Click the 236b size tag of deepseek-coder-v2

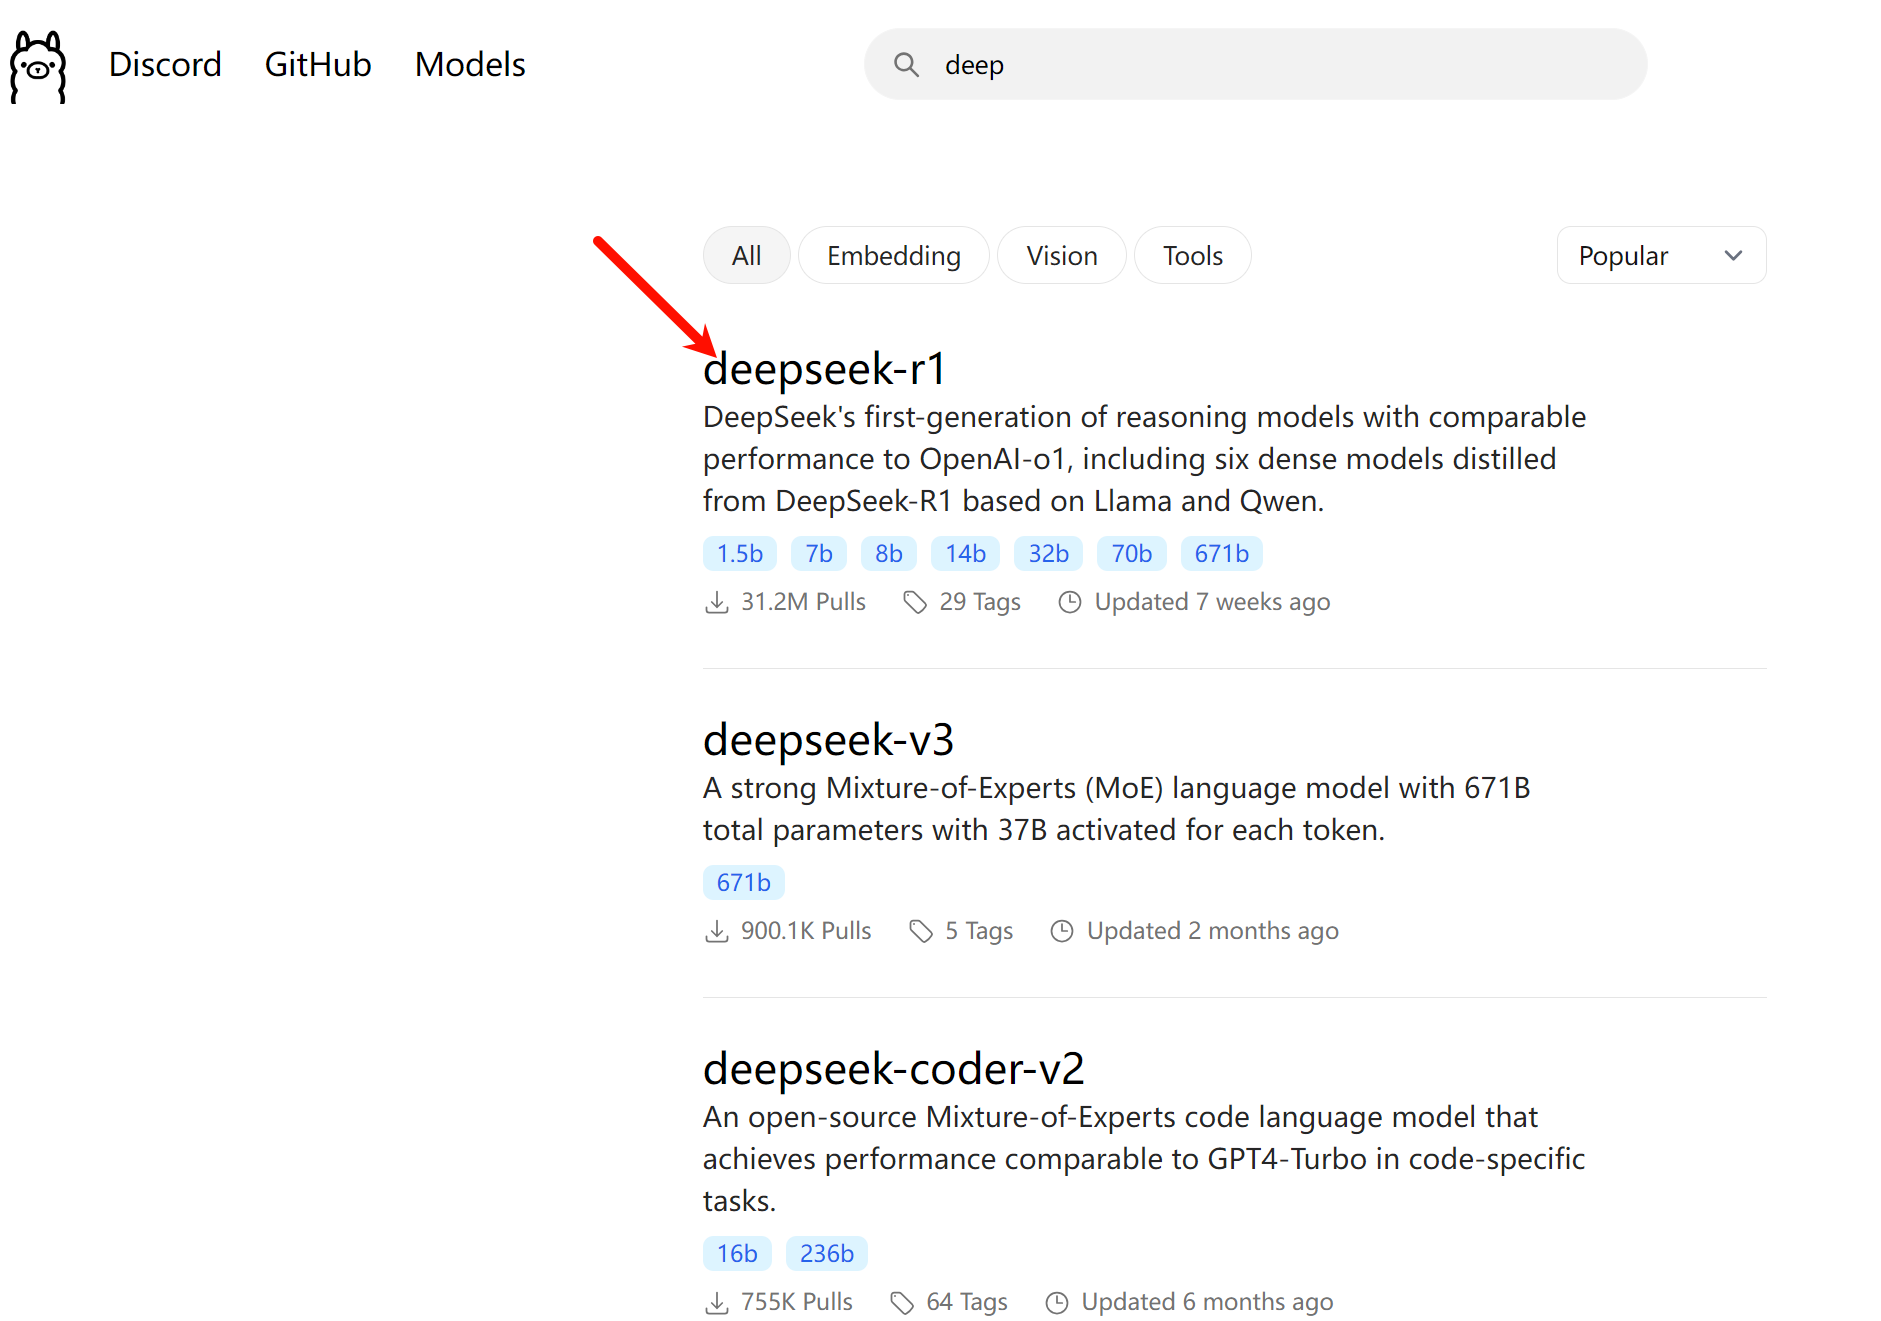827,1254
